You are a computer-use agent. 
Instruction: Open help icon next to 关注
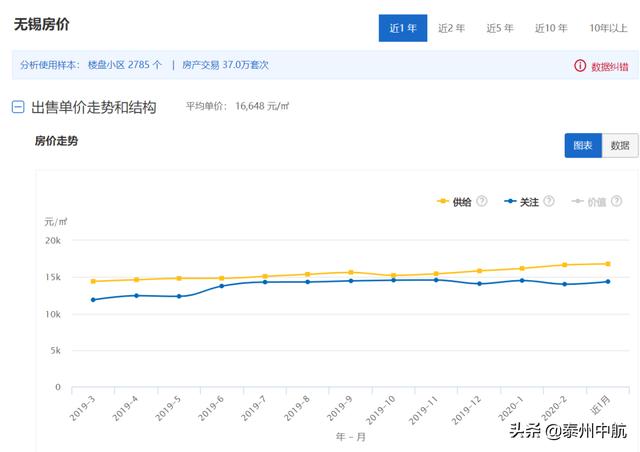pos(549,201)
